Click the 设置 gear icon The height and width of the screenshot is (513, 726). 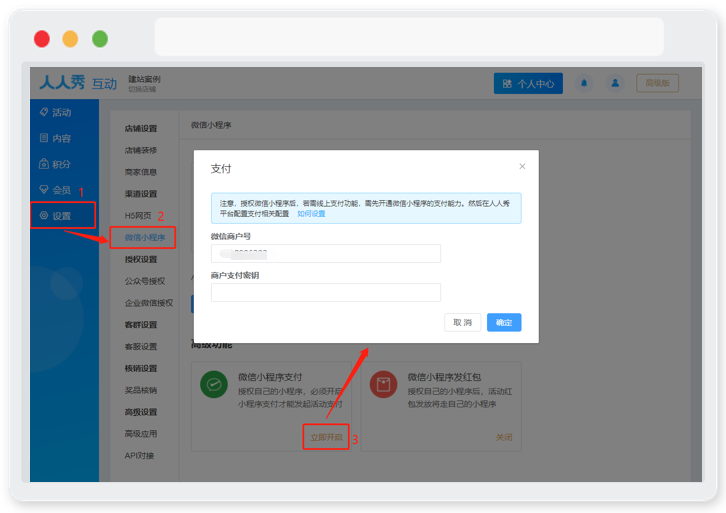click(44, 215)
